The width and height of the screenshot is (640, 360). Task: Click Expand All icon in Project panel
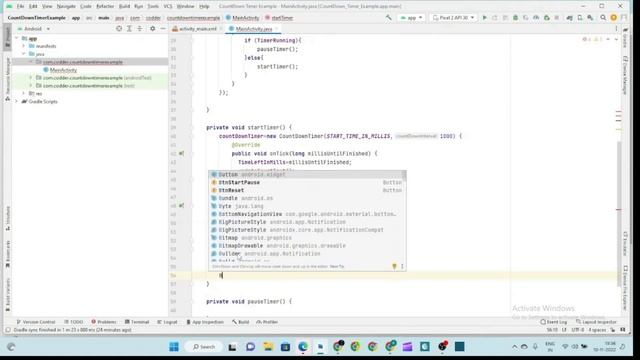coord(129,29)
